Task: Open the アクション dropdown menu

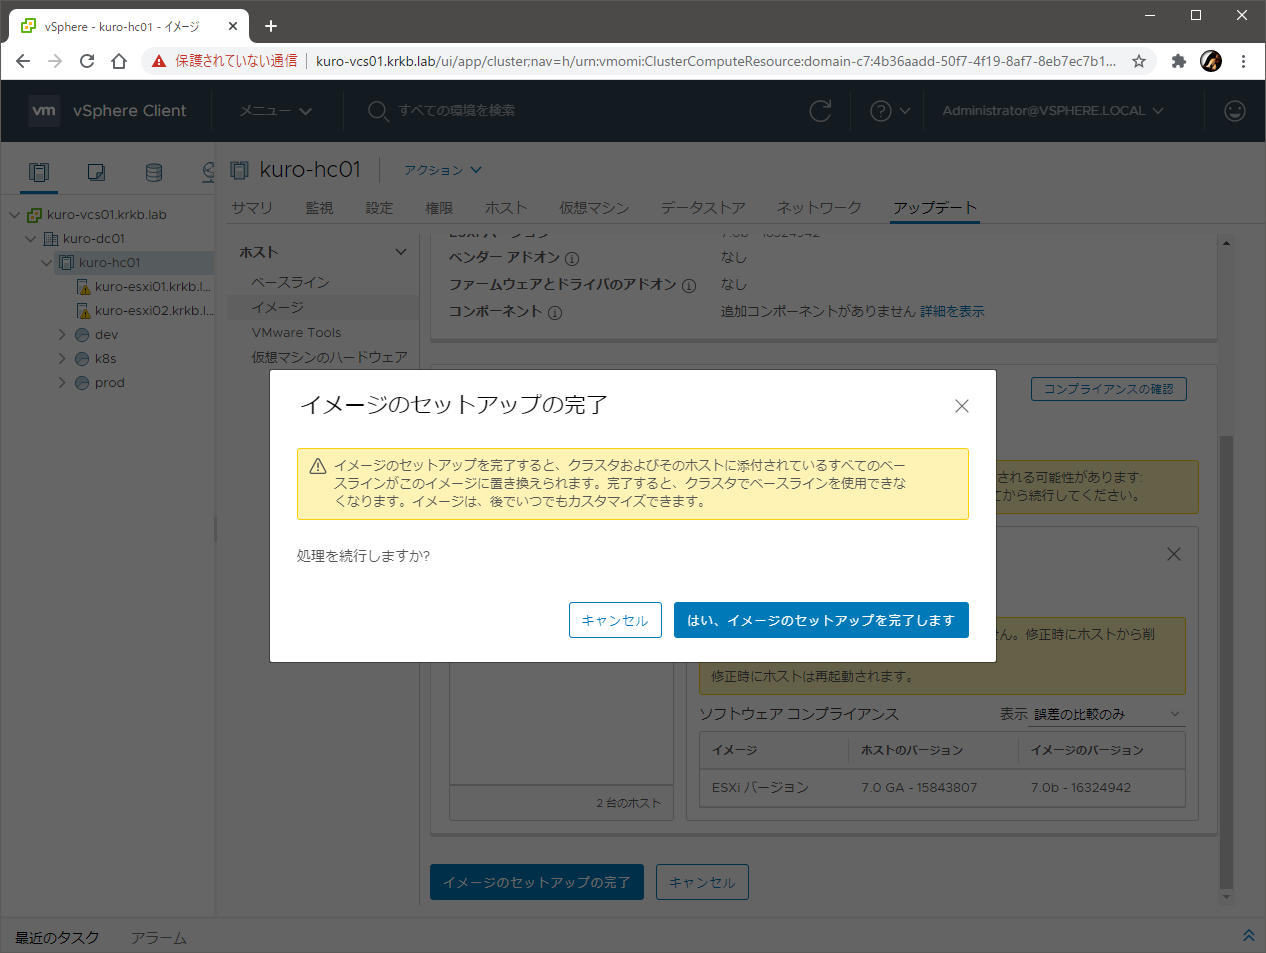Action: click(x=442, y=170)
